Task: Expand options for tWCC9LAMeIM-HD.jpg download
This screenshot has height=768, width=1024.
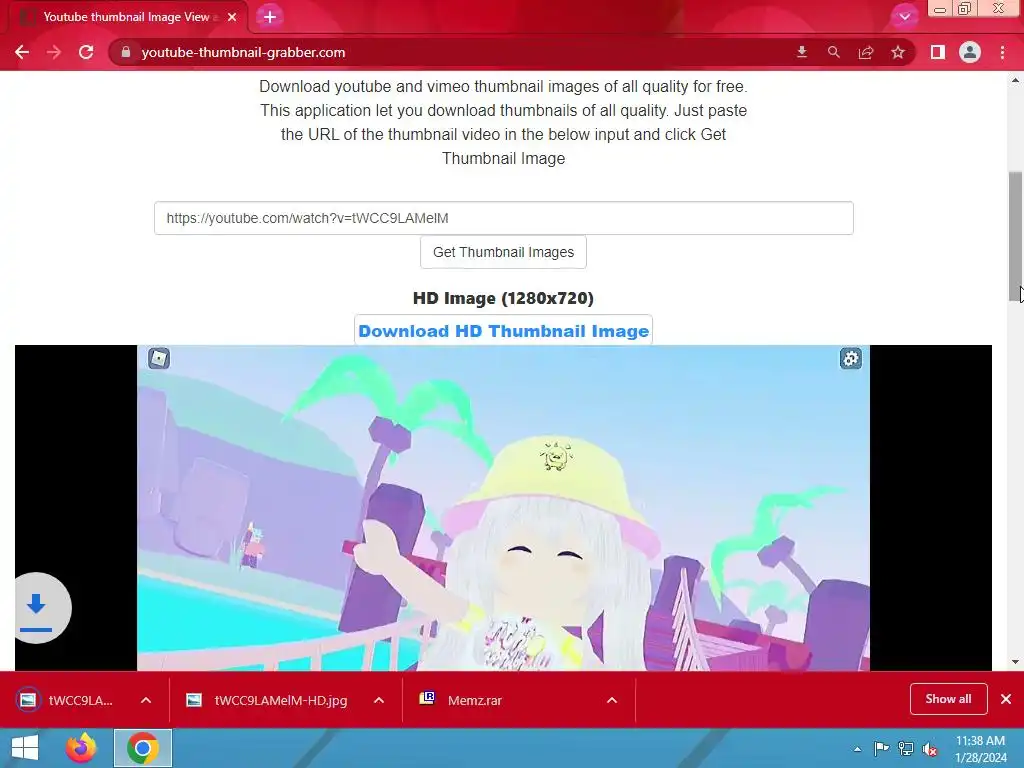Action: pyautogui.click(x=379, y=700)
